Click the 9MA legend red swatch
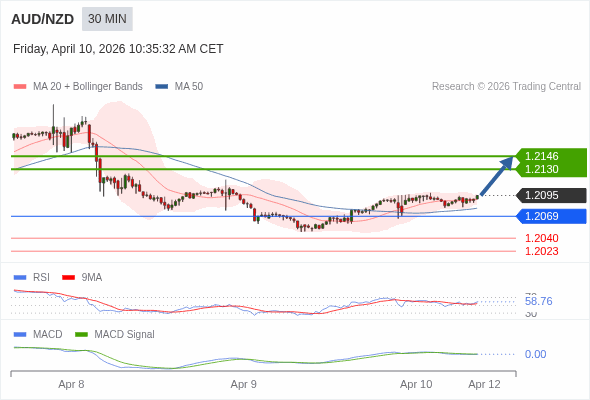Image resolution: width=590 pixels, height=400 pixels. click(x=68, y=278)
